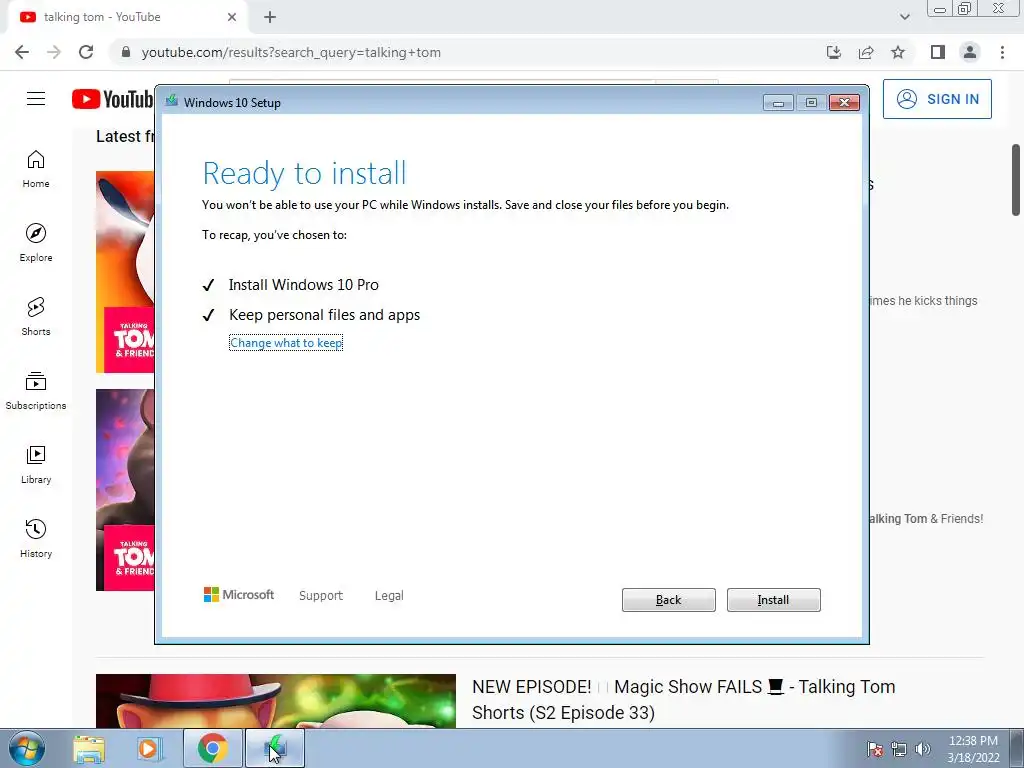
Task: Click Chrome's back navigation arrow
Action: tap(22, 52)
